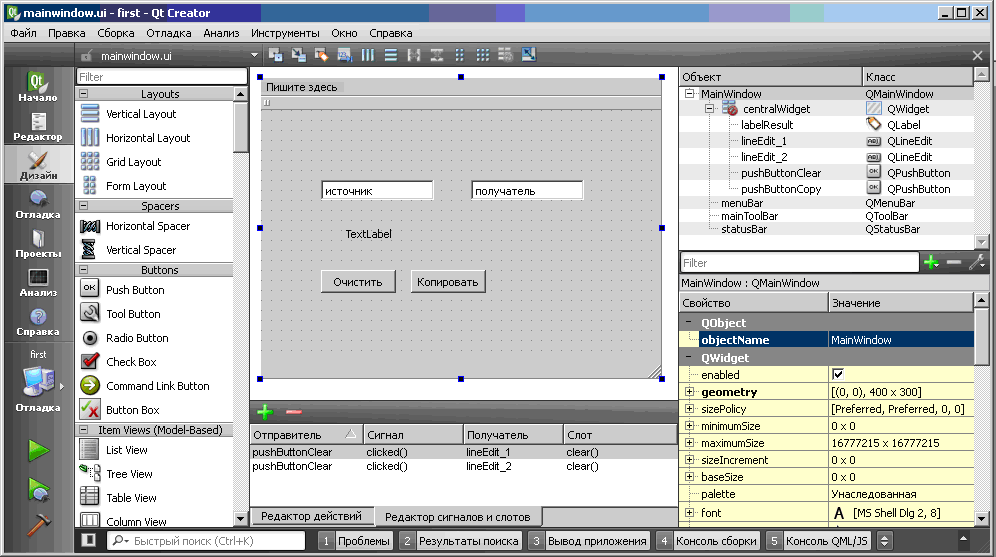Expand the geometry property
The height and width of the screenshot is (557, 996).
(x=690, y=392)
